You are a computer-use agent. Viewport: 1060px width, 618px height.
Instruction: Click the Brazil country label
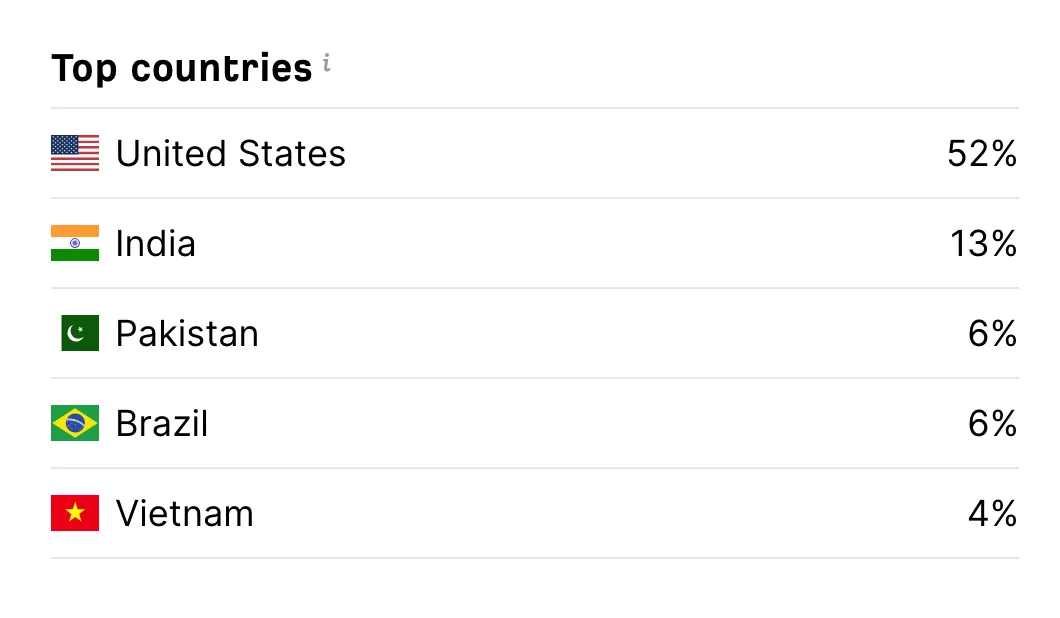tap(162, 423)
